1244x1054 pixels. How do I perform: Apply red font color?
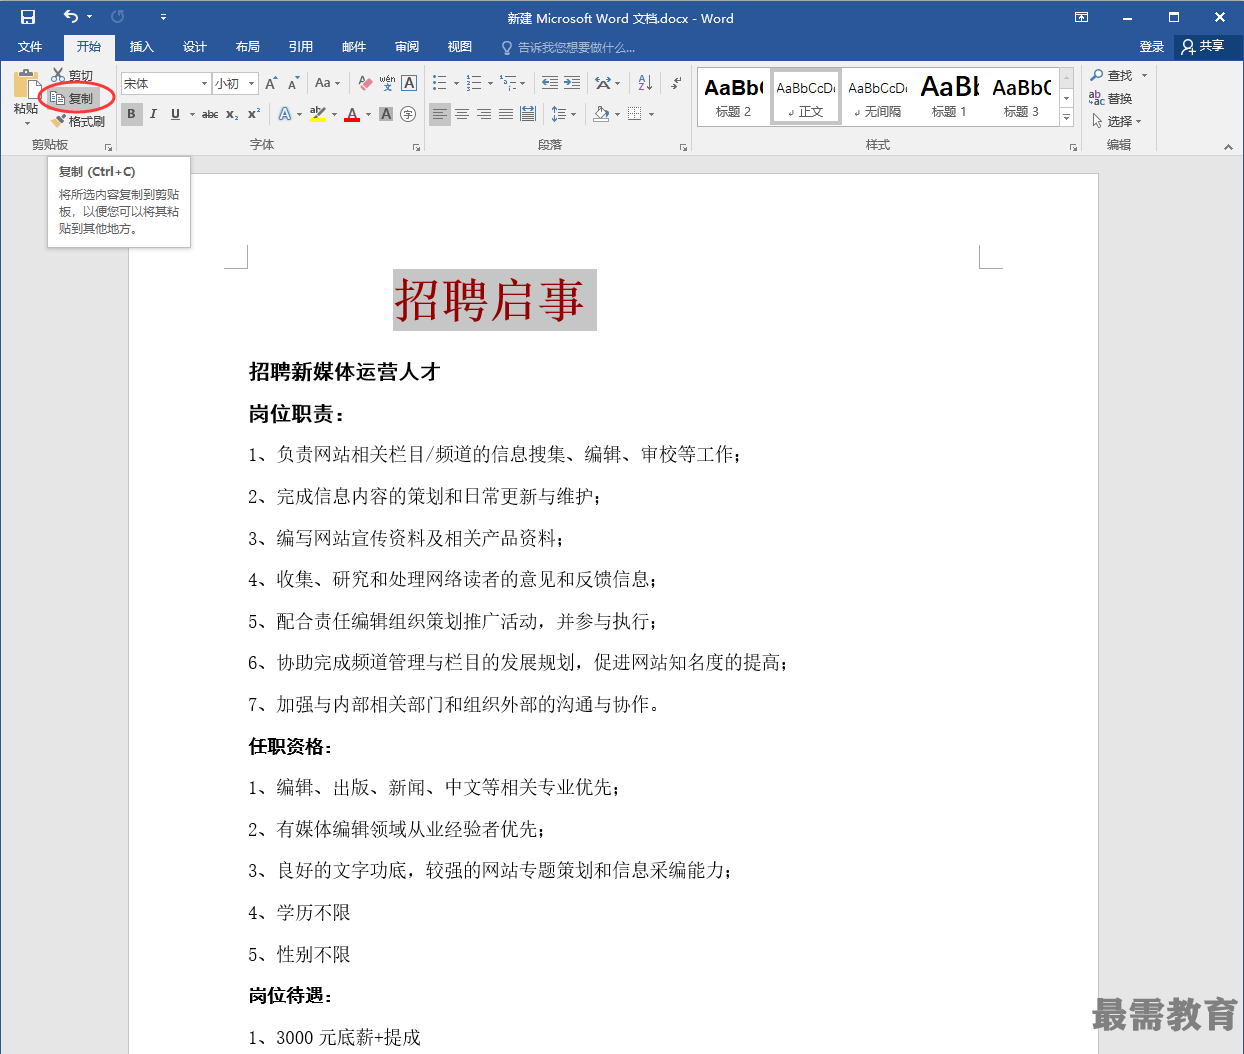pos(352,114)
